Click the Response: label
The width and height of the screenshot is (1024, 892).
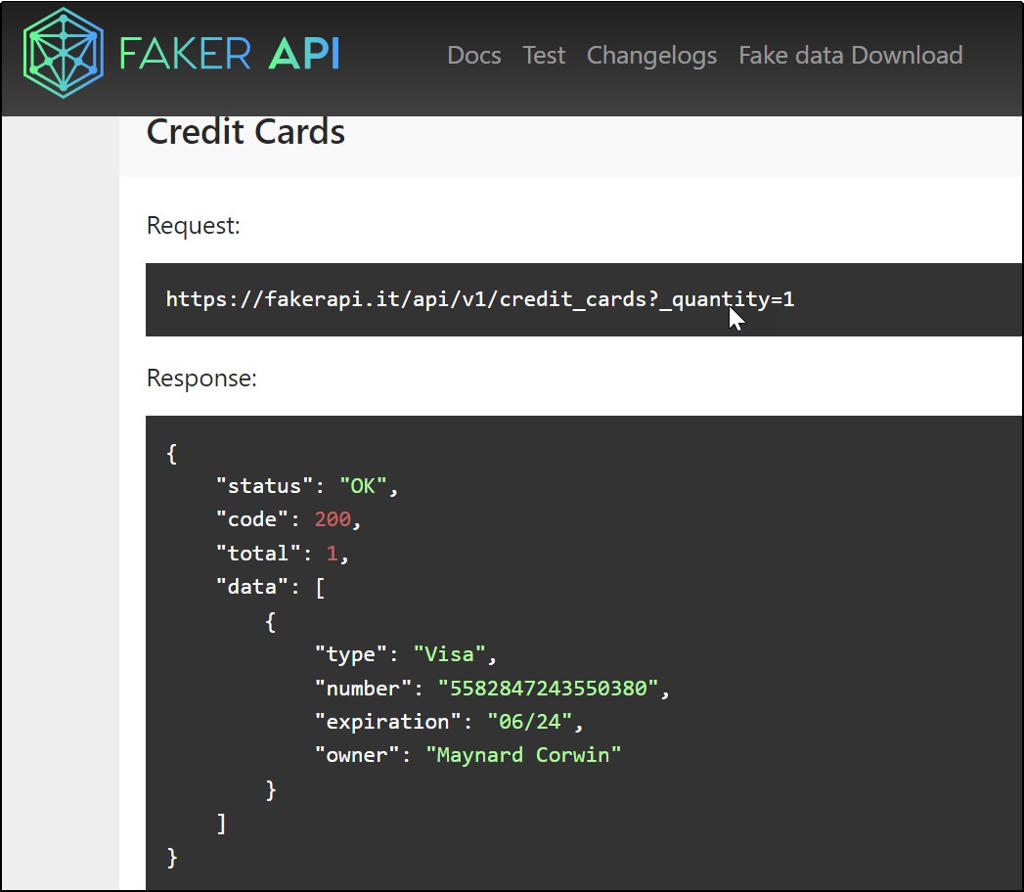tap(202, 379)
